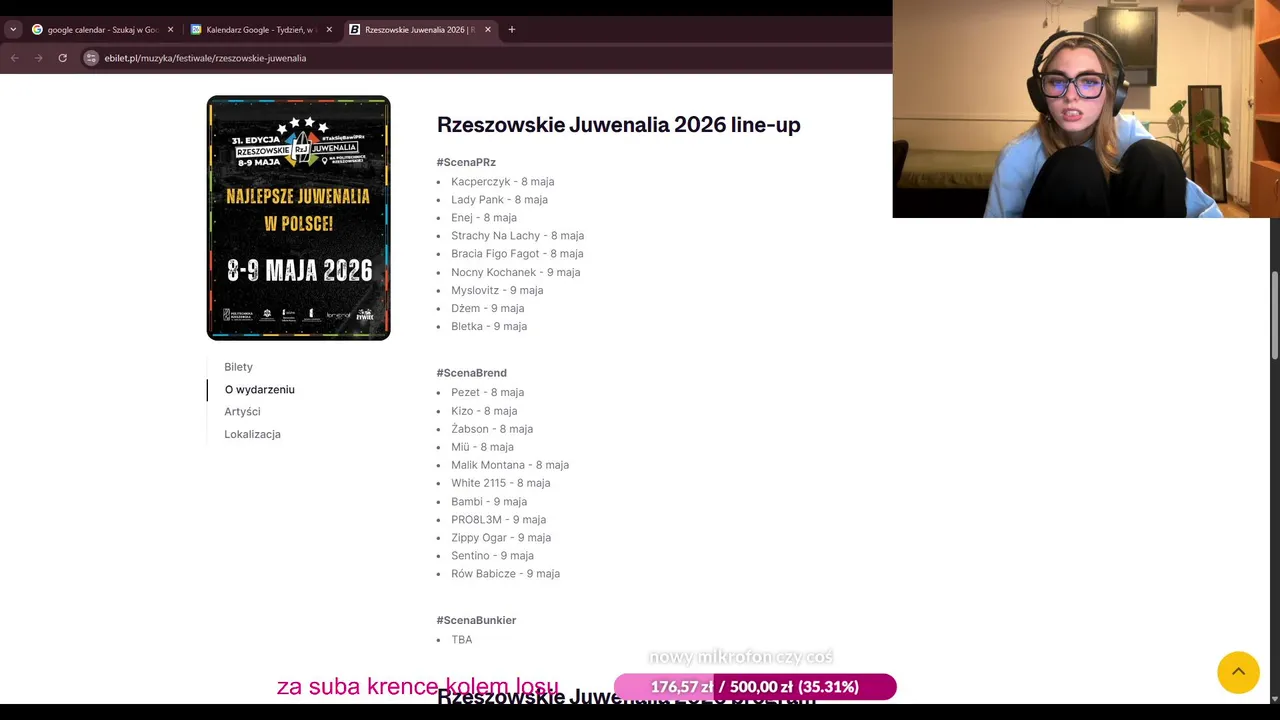Click the streamer webcam overlay
1280x720 pixels.
click(1086, 109)
